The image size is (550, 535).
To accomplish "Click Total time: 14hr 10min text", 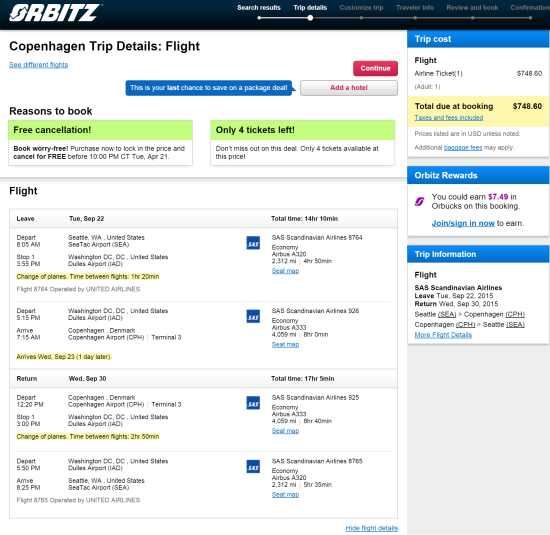I will pyautogui.click(x=304, y=219).
